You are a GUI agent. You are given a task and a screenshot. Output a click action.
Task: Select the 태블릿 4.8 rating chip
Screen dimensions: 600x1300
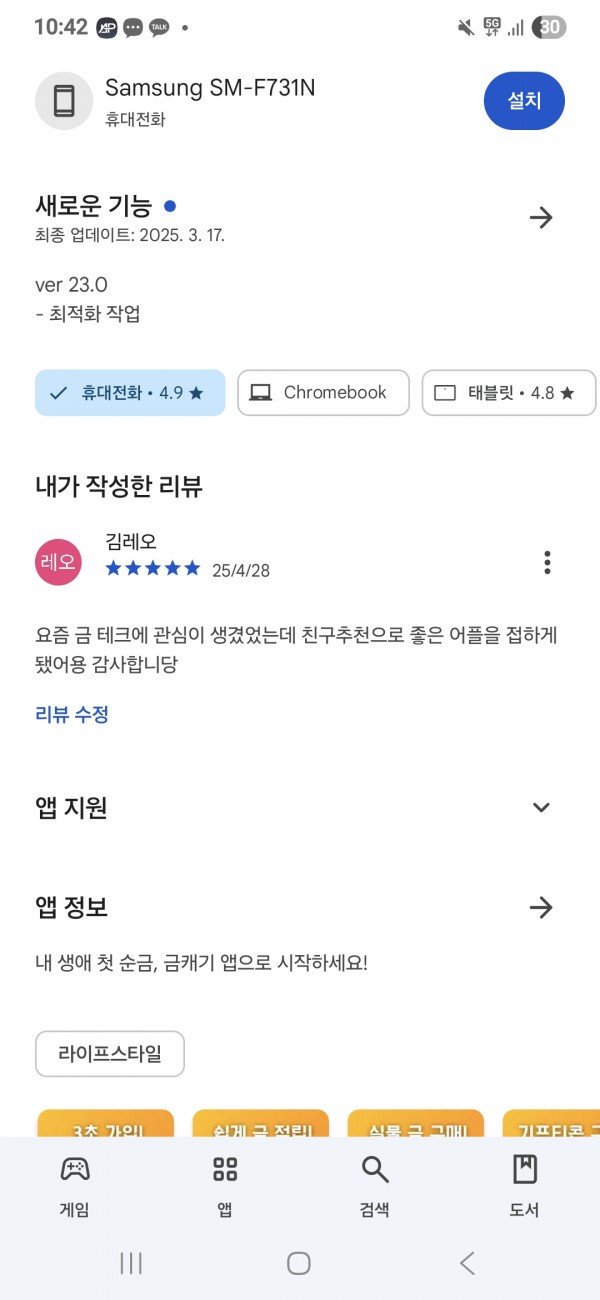[509, 393]
